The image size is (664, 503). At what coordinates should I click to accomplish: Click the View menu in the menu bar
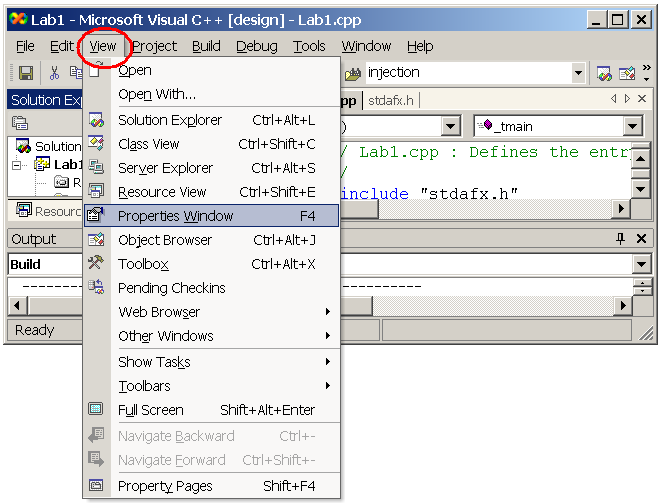pyautogui.click(x=103, y=46)
